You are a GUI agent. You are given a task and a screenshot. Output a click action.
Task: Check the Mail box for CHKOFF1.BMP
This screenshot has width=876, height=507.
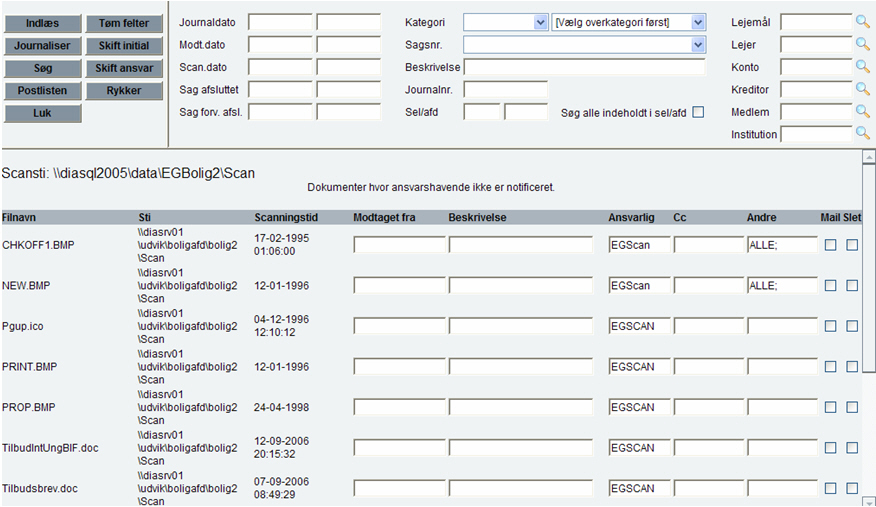[x=831, y=245]
